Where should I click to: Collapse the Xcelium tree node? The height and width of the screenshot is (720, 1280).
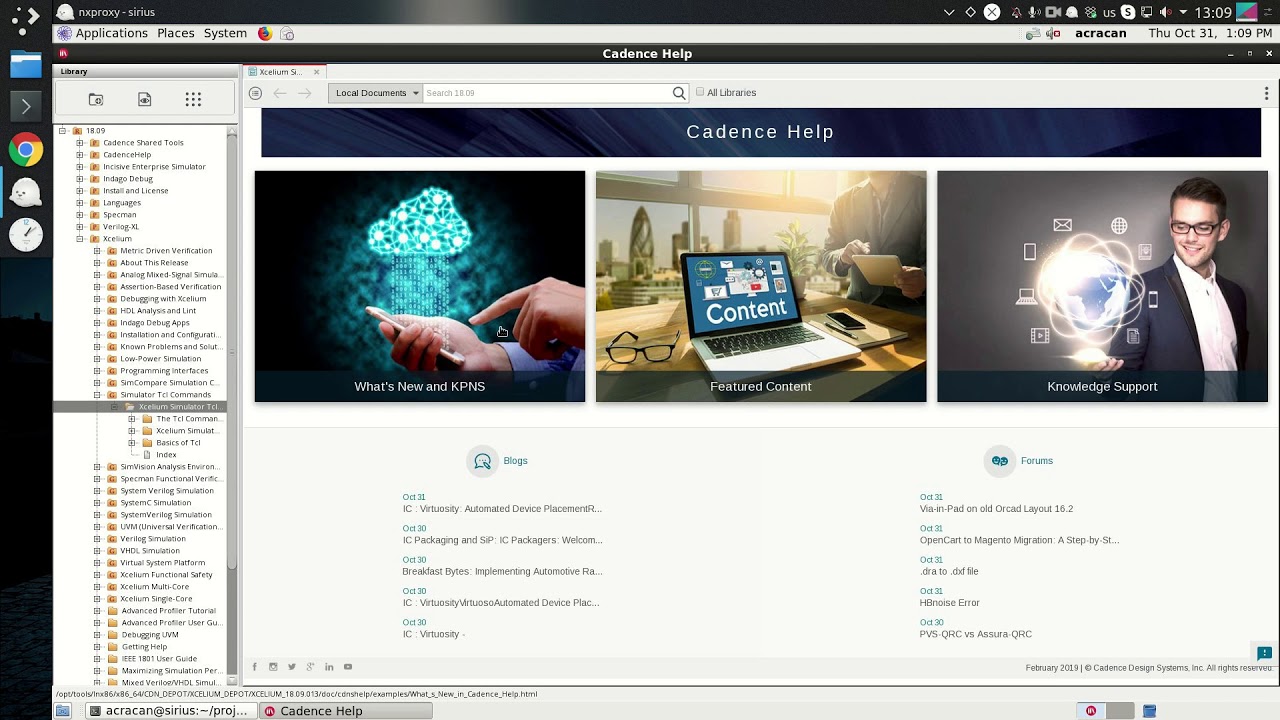pyautogui.click(x=80, y=239)
